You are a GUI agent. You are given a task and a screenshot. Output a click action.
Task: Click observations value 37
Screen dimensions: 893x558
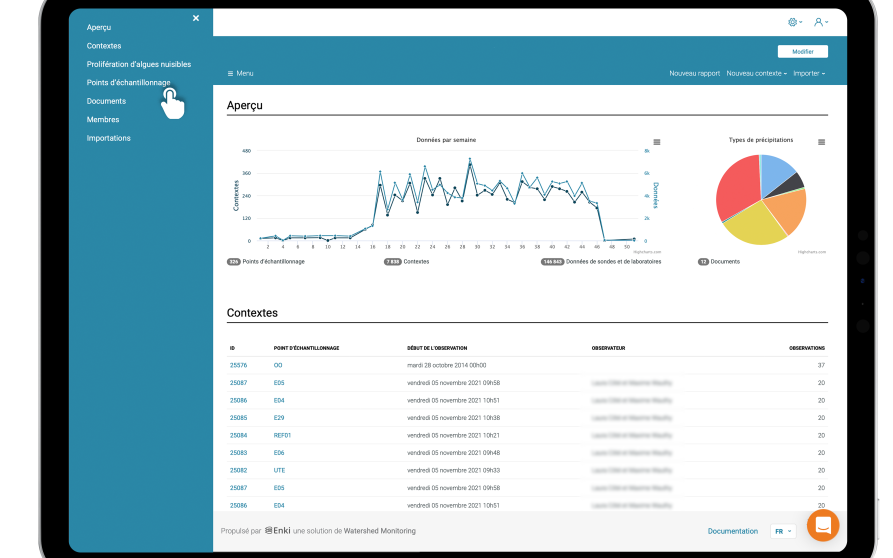tap(821, 366)
